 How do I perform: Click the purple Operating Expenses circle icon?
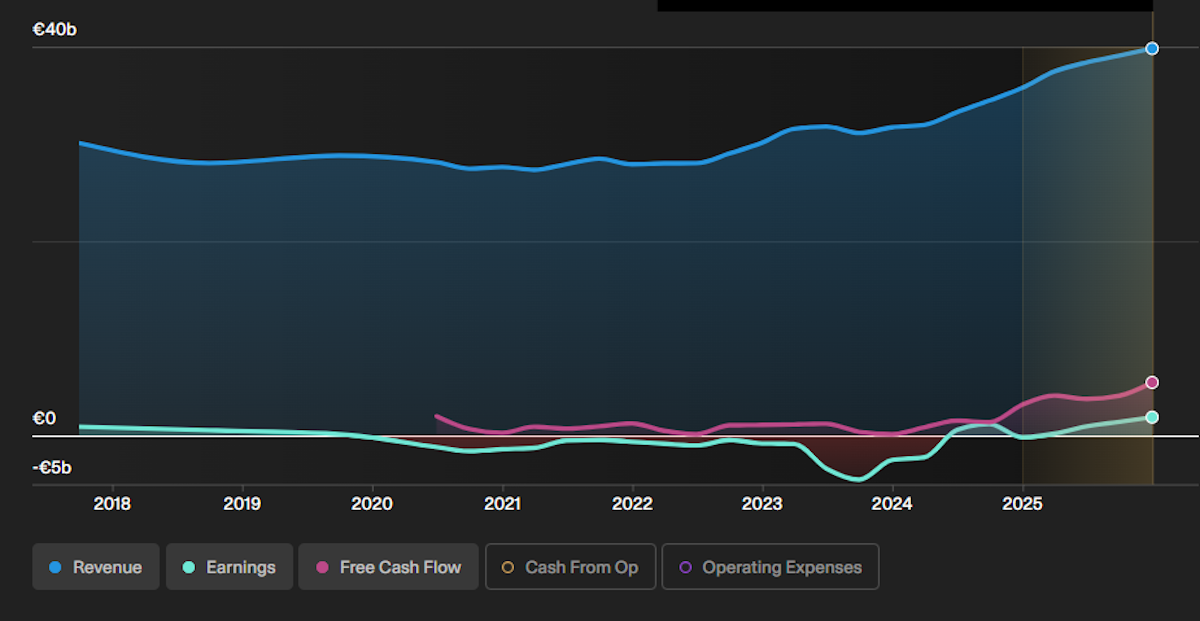(685, 567)
